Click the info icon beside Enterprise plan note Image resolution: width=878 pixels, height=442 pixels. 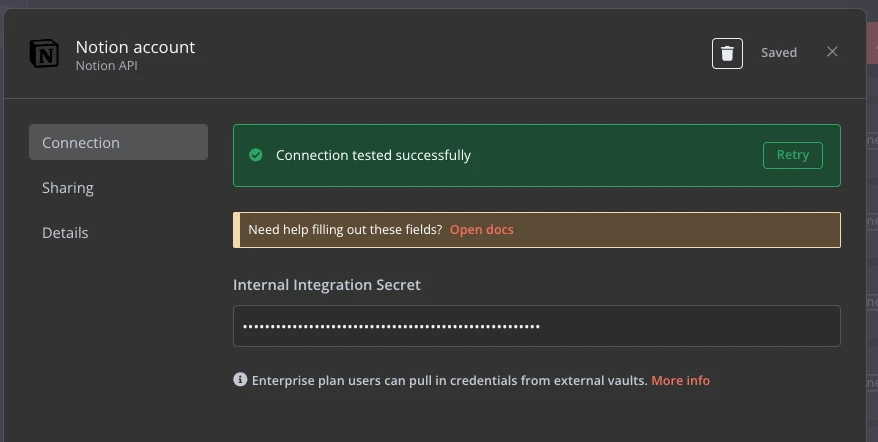[240, 380]
